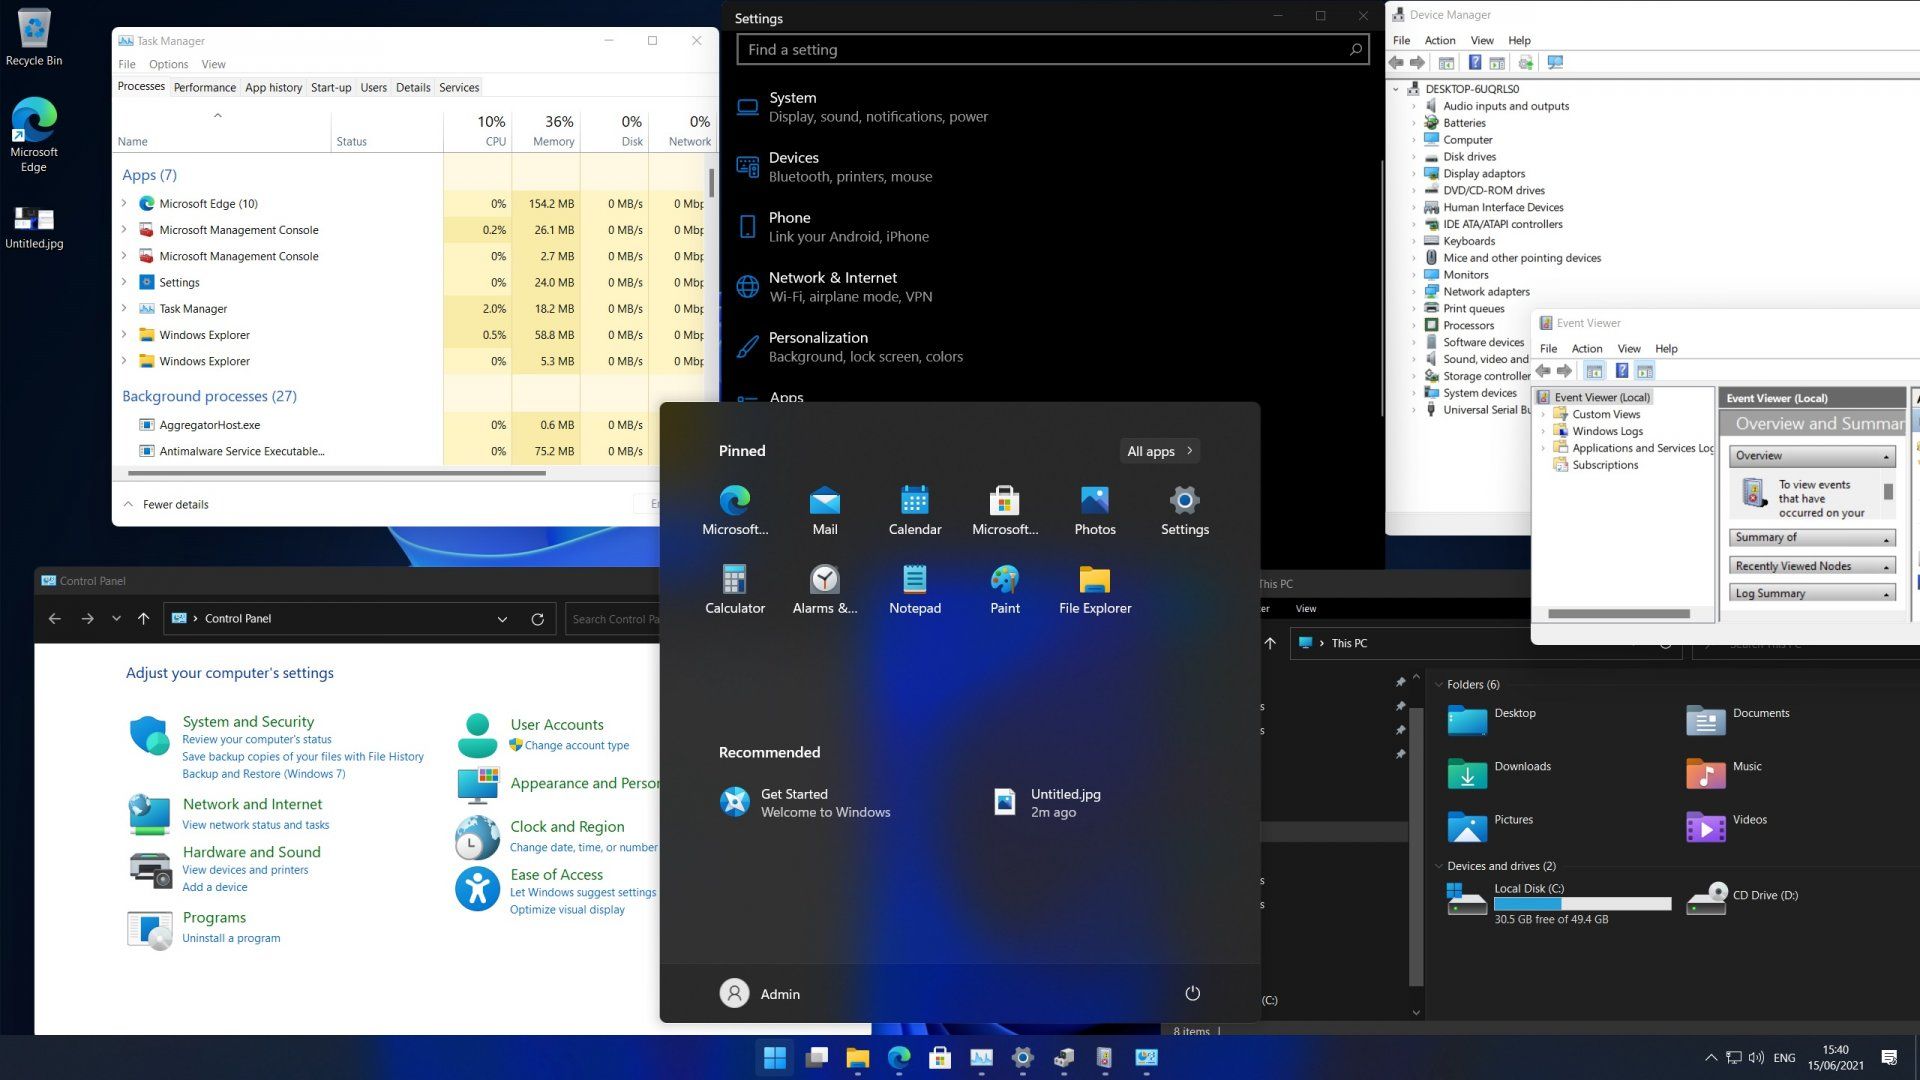This screenshot has height=1080, width=1920.
Task: Refresh the Control Panel address bar
Action: pyautogui.click(x=537, y=619)
